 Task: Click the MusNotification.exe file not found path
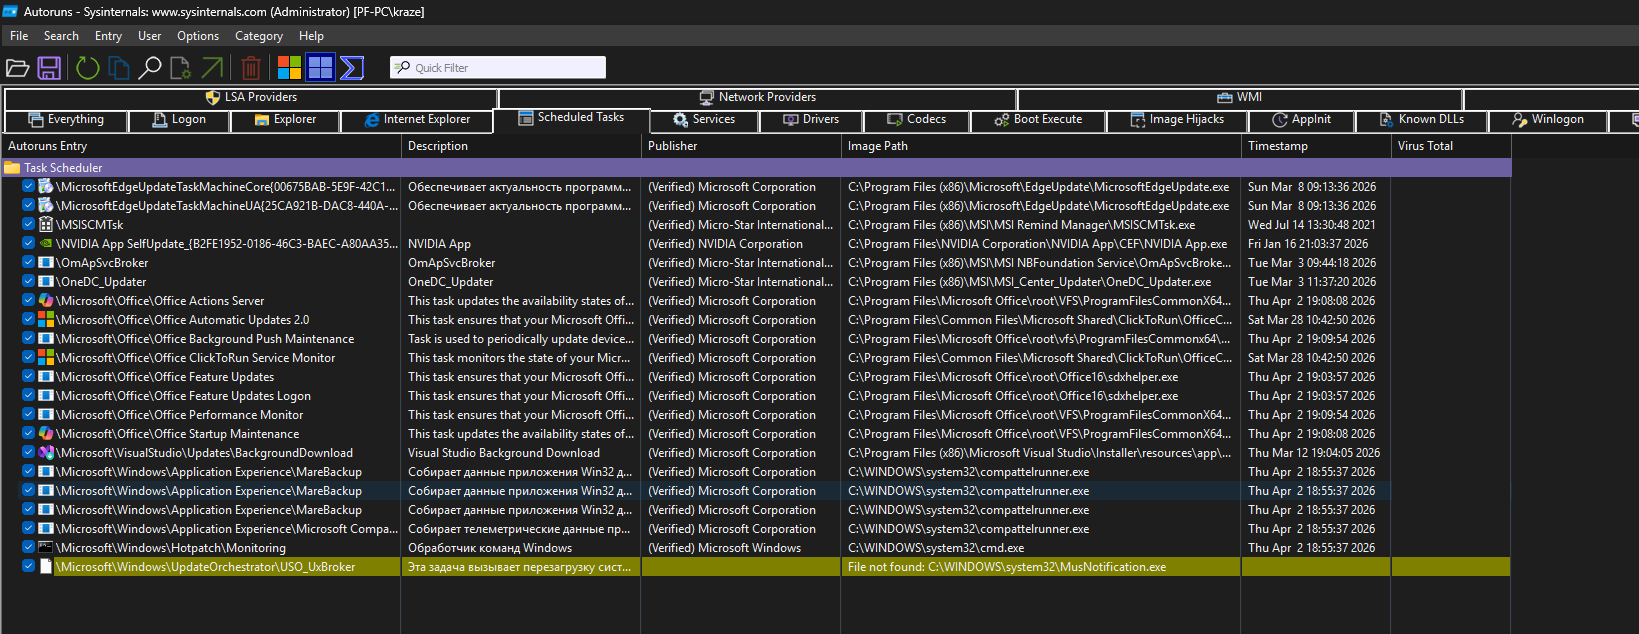[x=1007, y=567]
